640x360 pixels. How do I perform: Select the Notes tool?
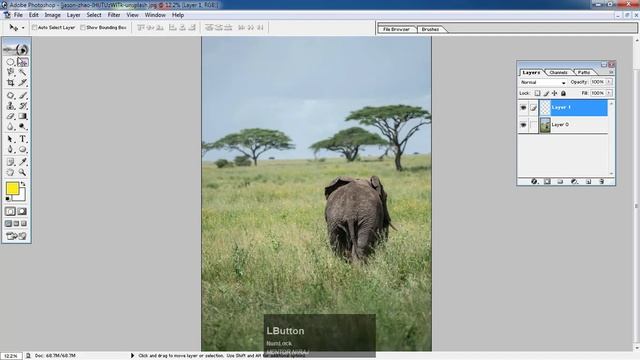(x=10, y=162)
